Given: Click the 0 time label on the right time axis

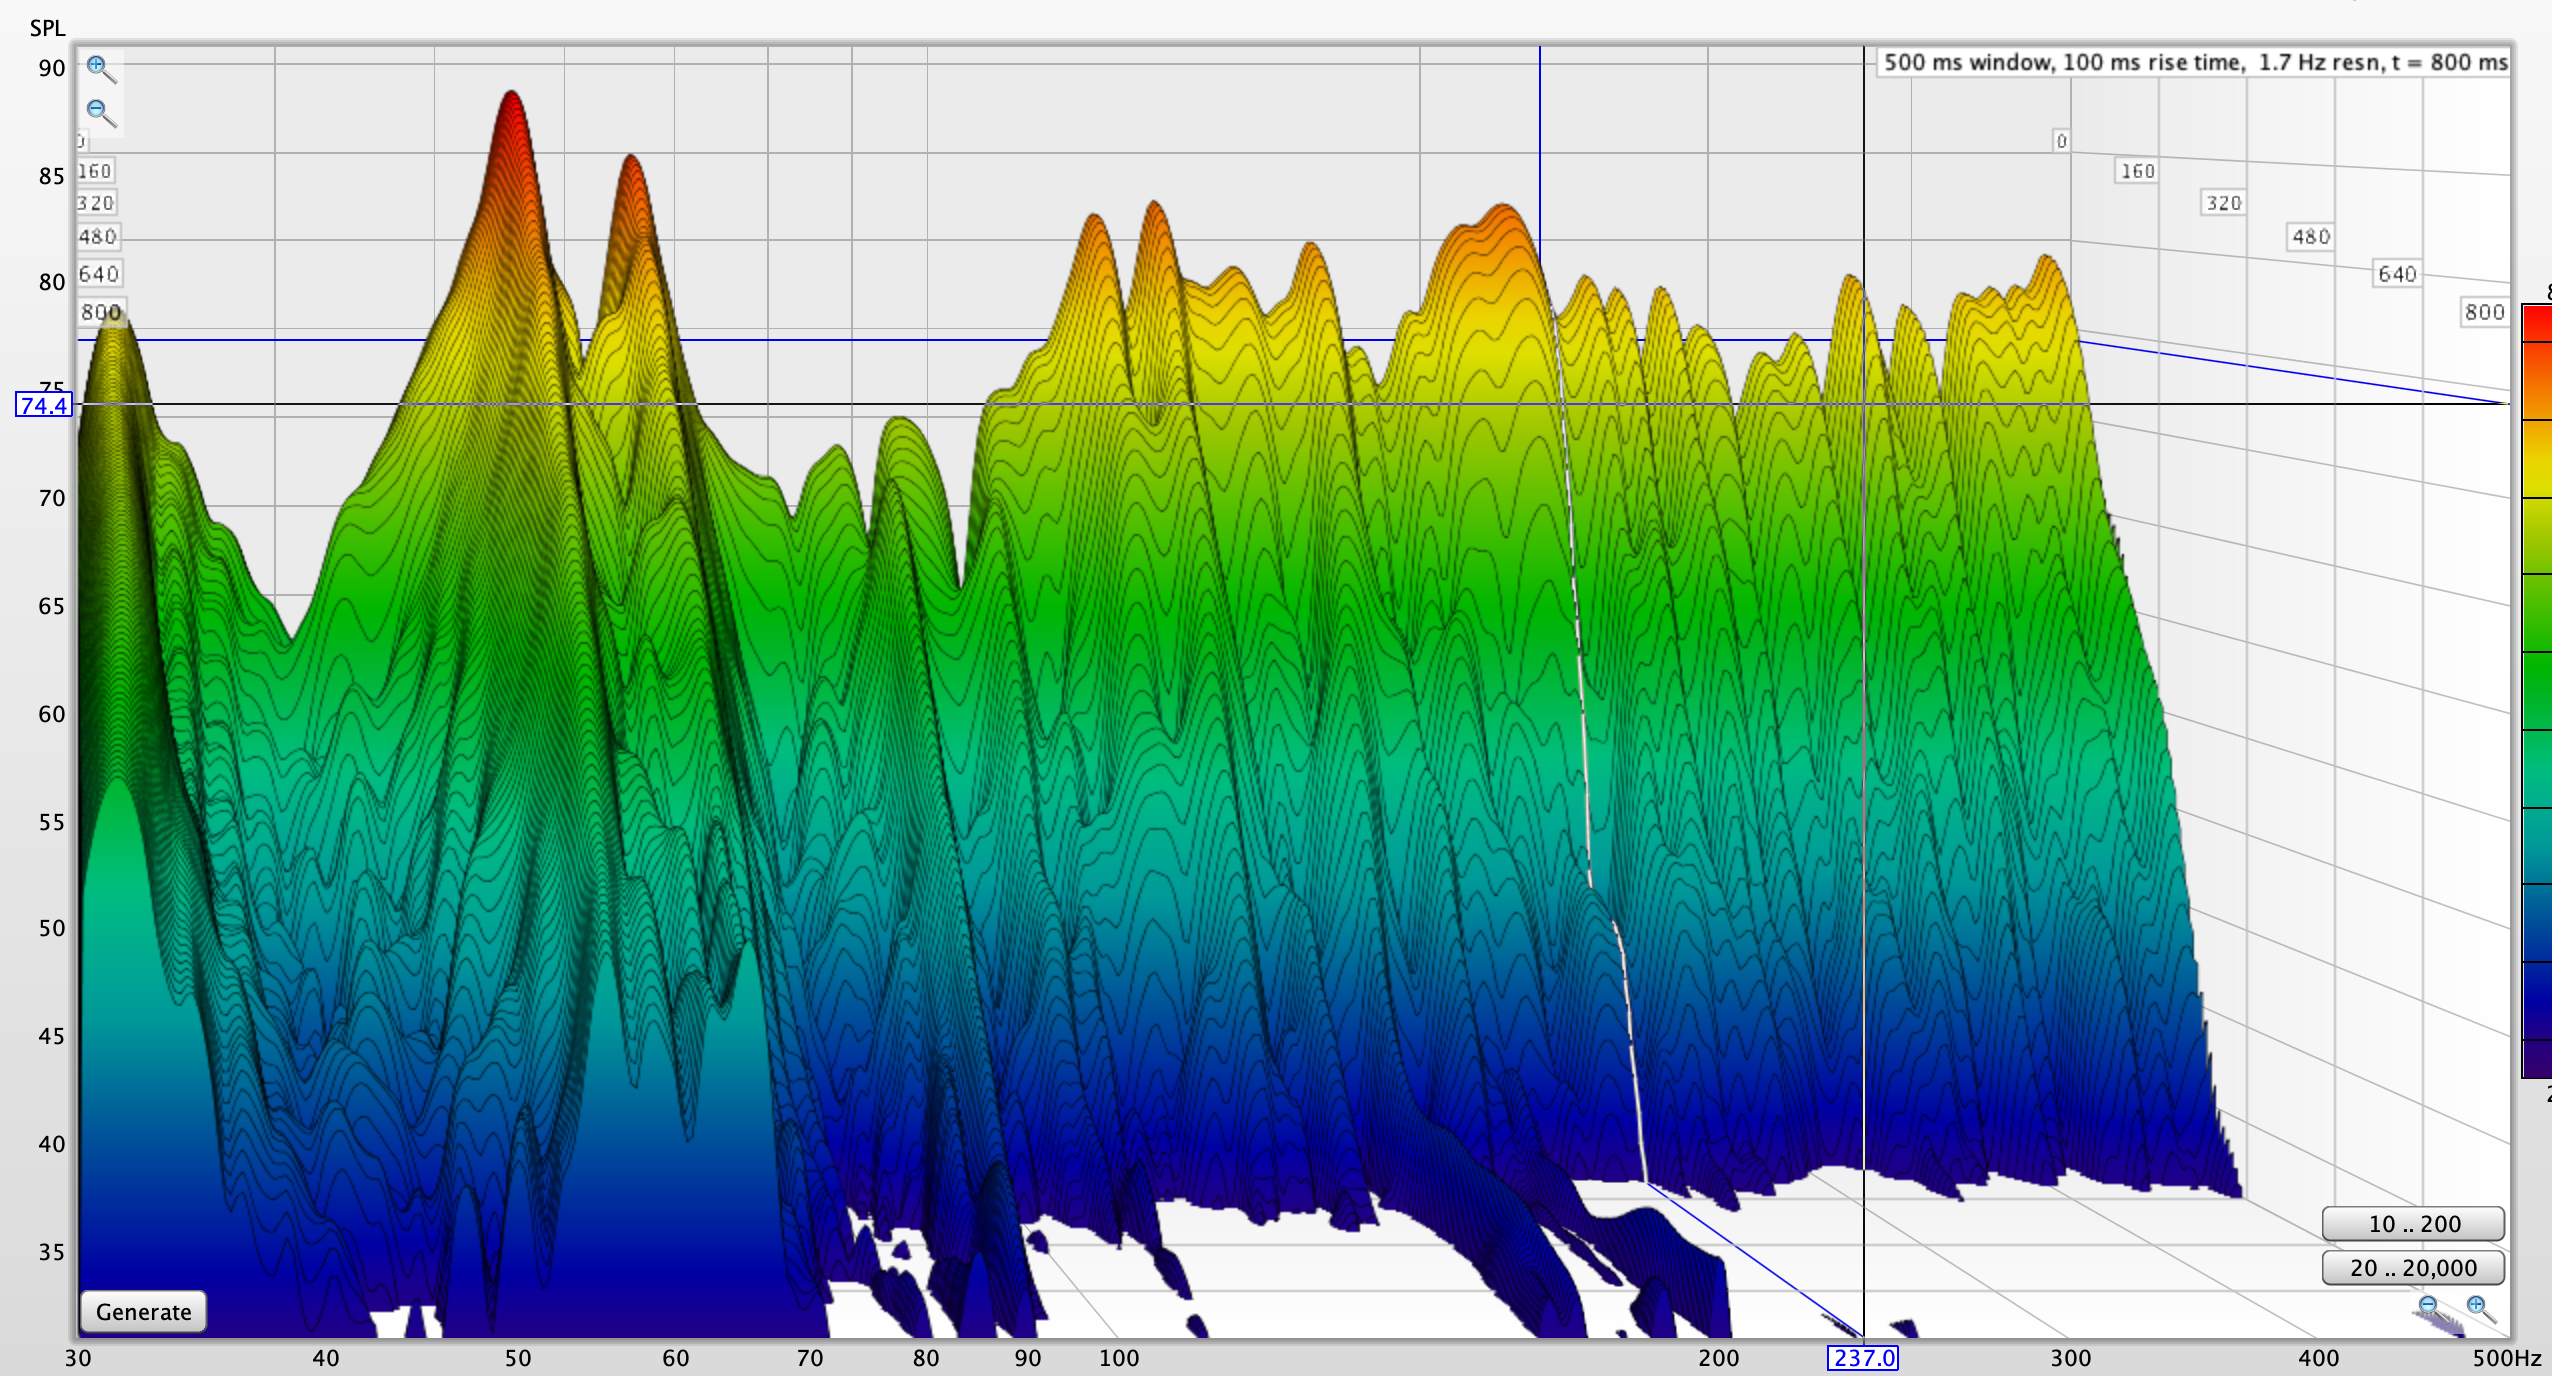Looking at the screenshot, I should [x=2061, y=141].
